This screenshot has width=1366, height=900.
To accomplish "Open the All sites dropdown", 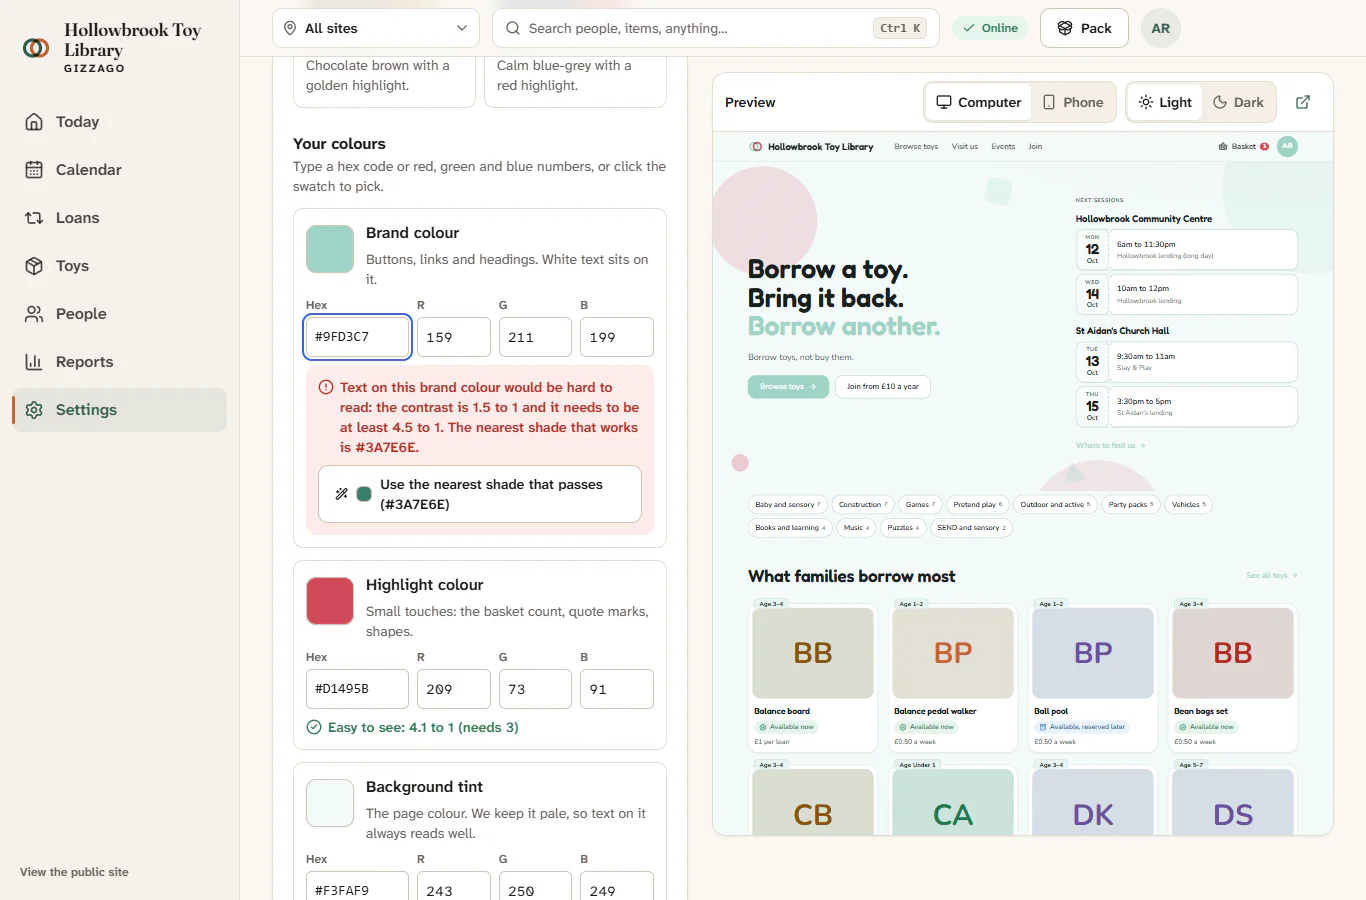I will pos(376,28).
